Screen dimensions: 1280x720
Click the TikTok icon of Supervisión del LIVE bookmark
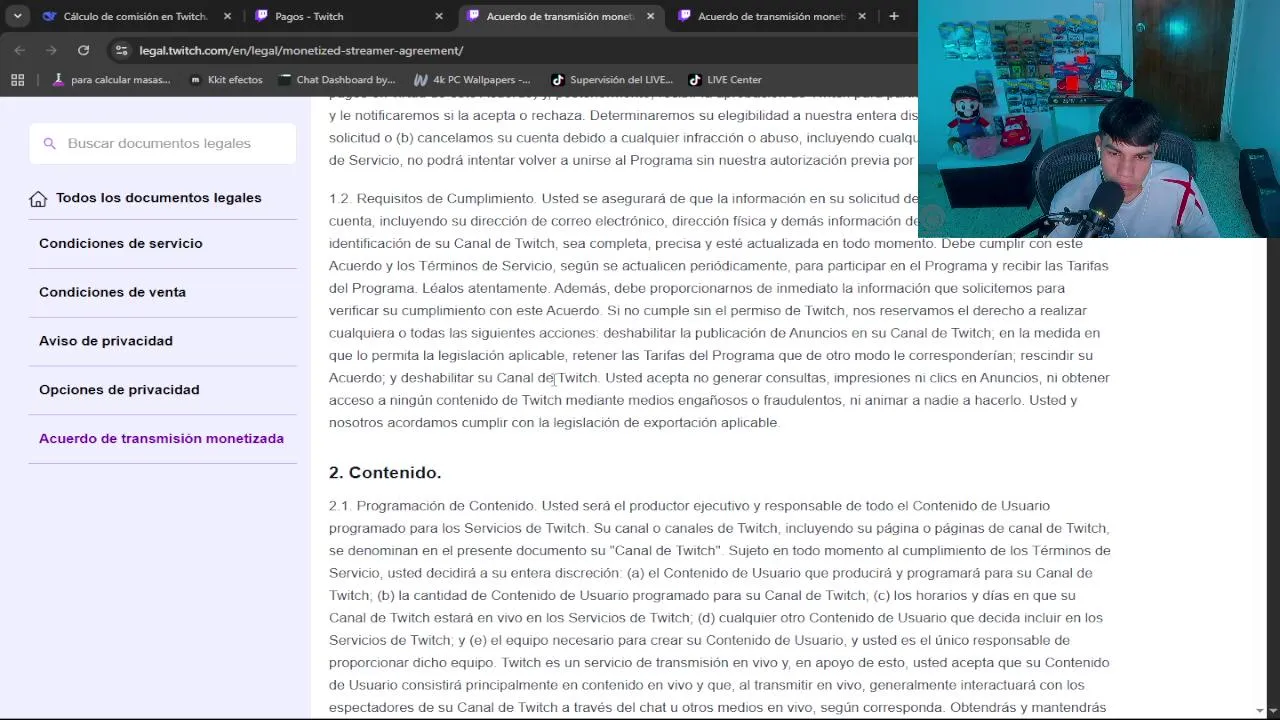(558, 80)
